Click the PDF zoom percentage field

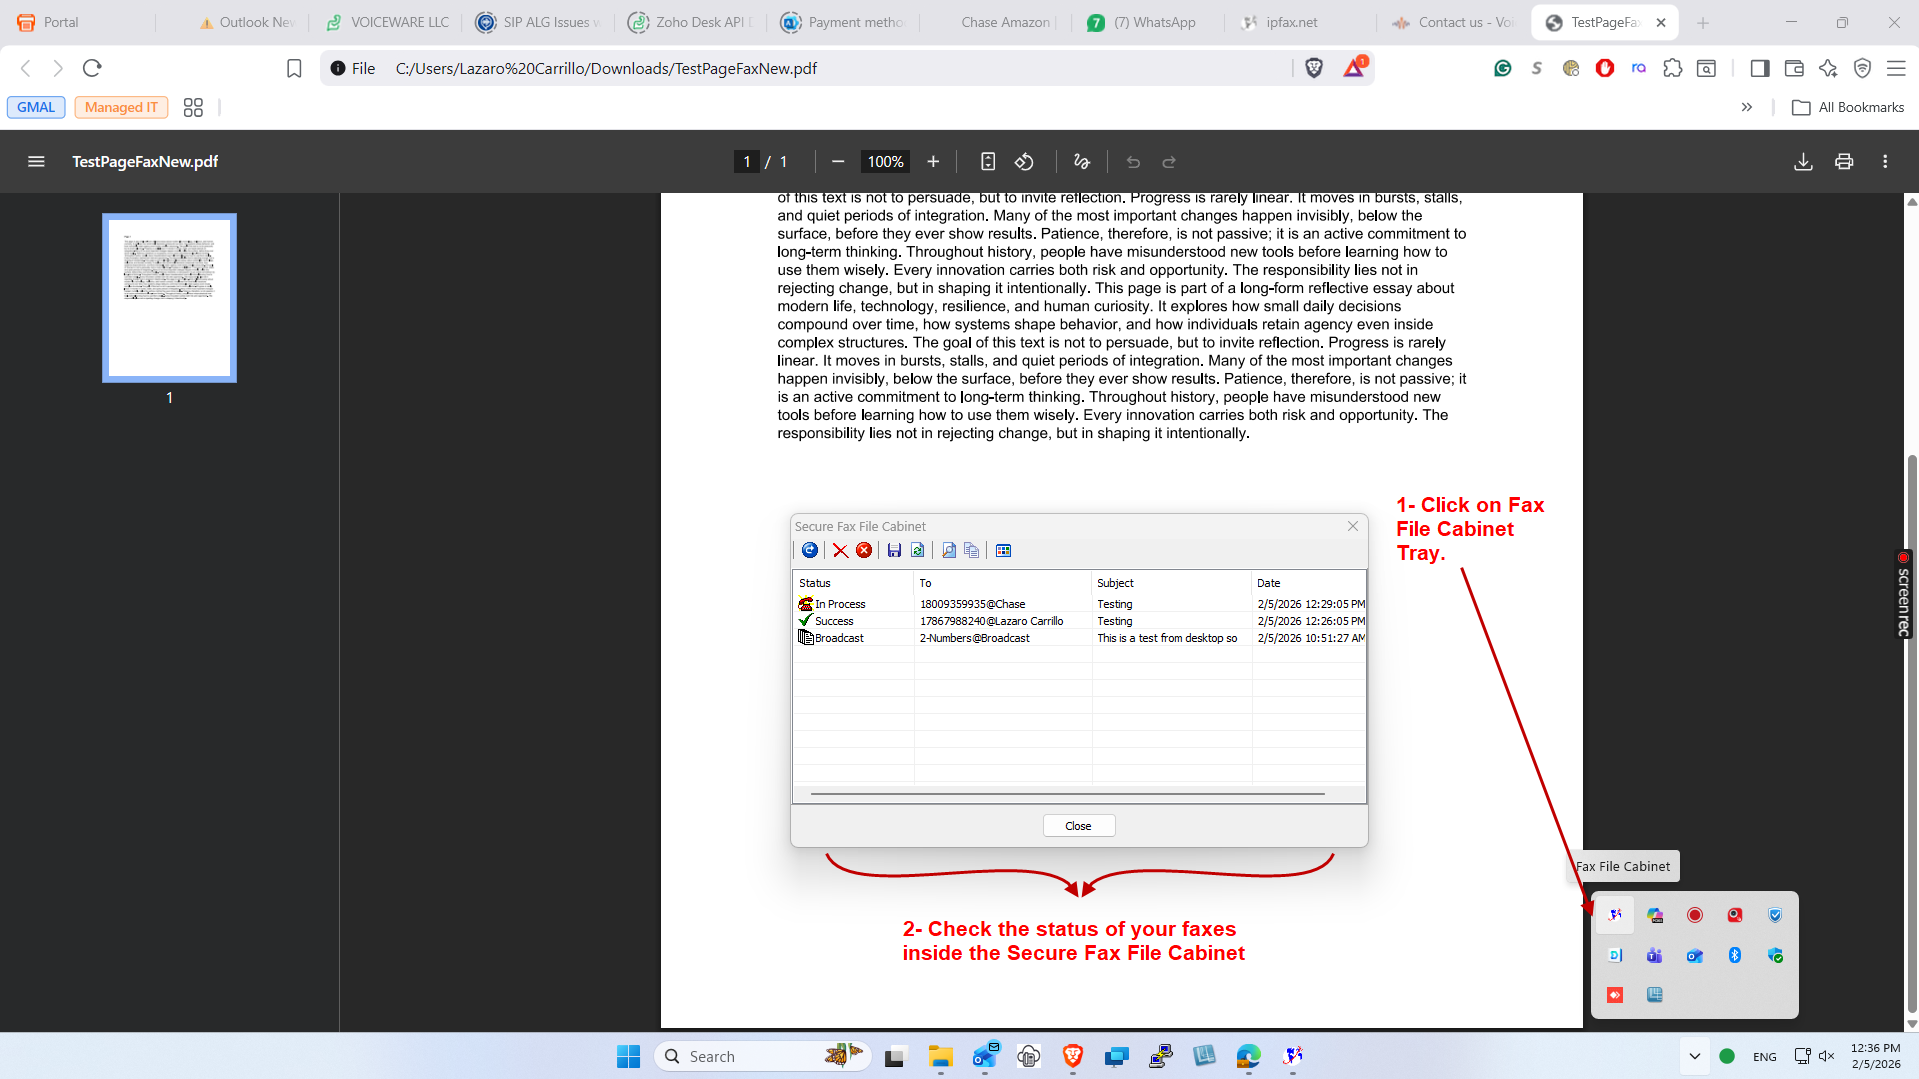[x=885, y=162]
